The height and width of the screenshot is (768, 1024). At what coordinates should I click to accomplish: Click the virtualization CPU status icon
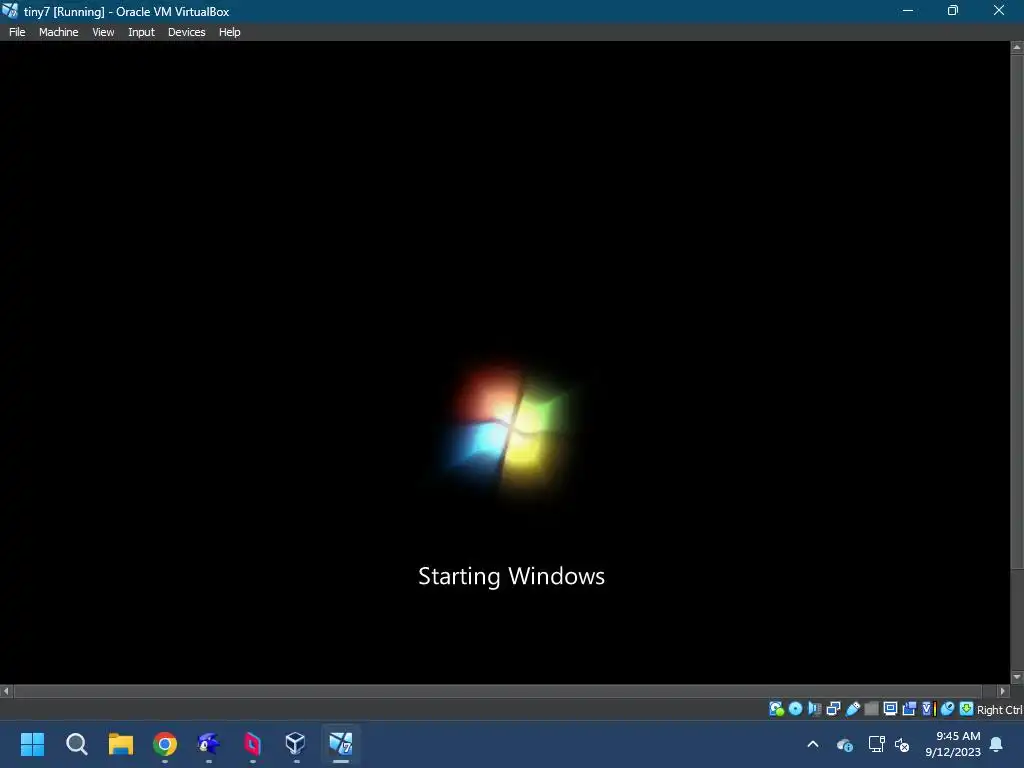(x=928, y=709)
